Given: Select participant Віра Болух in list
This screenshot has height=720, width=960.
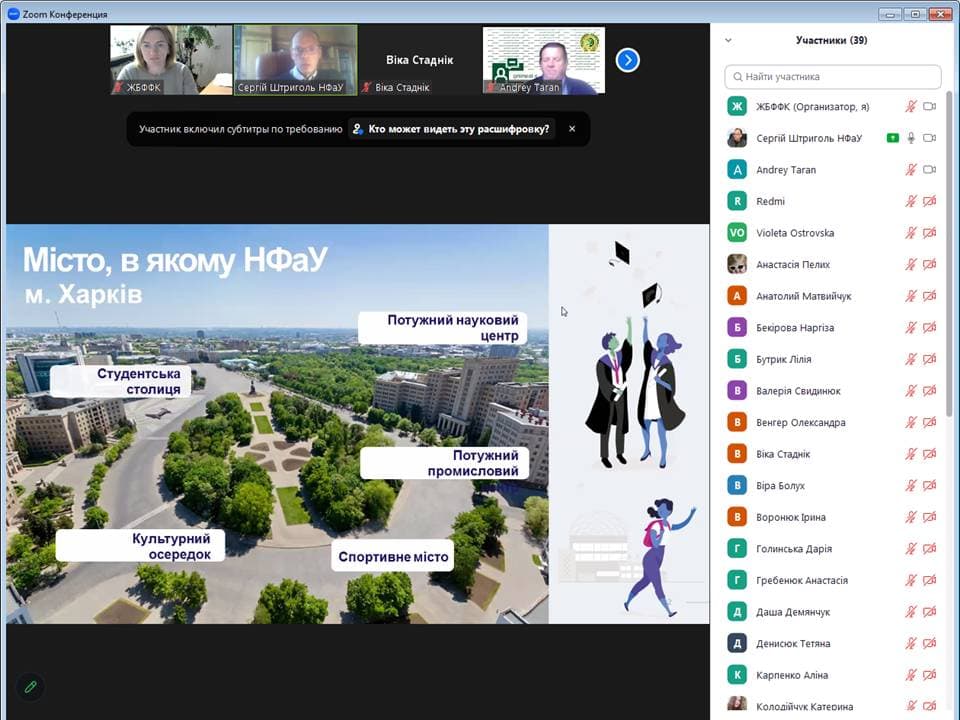Looking at the screenshot, I should 833,486.
